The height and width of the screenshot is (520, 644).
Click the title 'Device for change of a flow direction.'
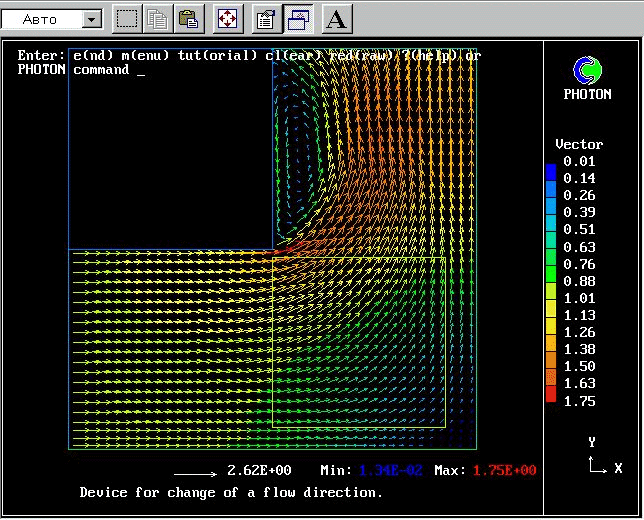231,492
